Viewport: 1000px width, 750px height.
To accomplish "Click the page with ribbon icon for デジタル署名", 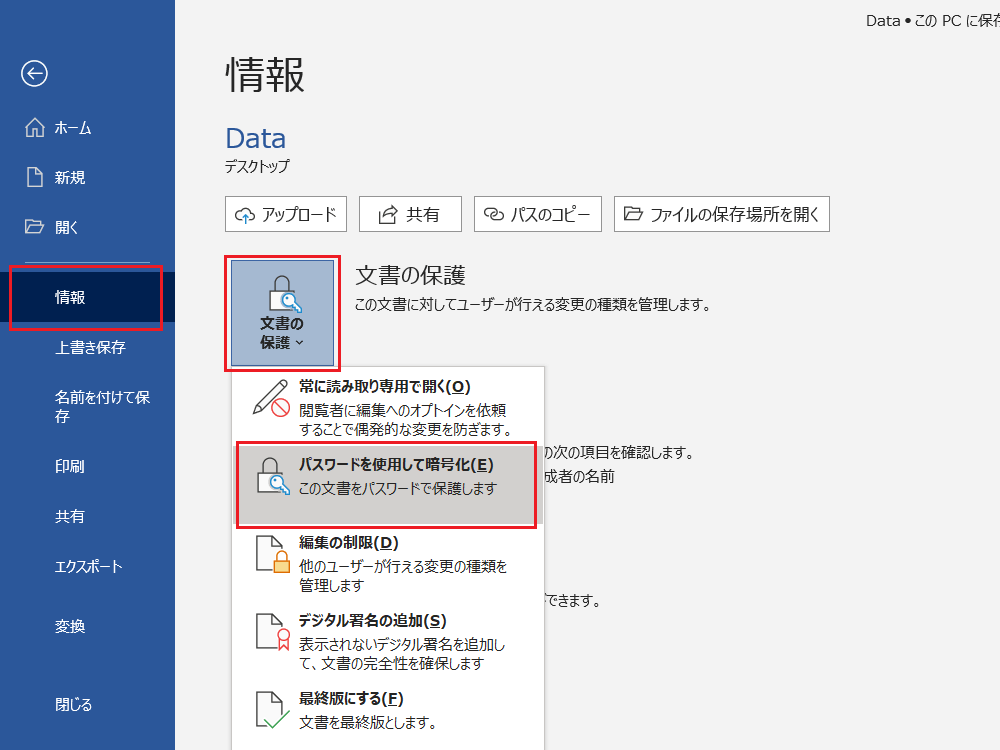I will (273, 631).
